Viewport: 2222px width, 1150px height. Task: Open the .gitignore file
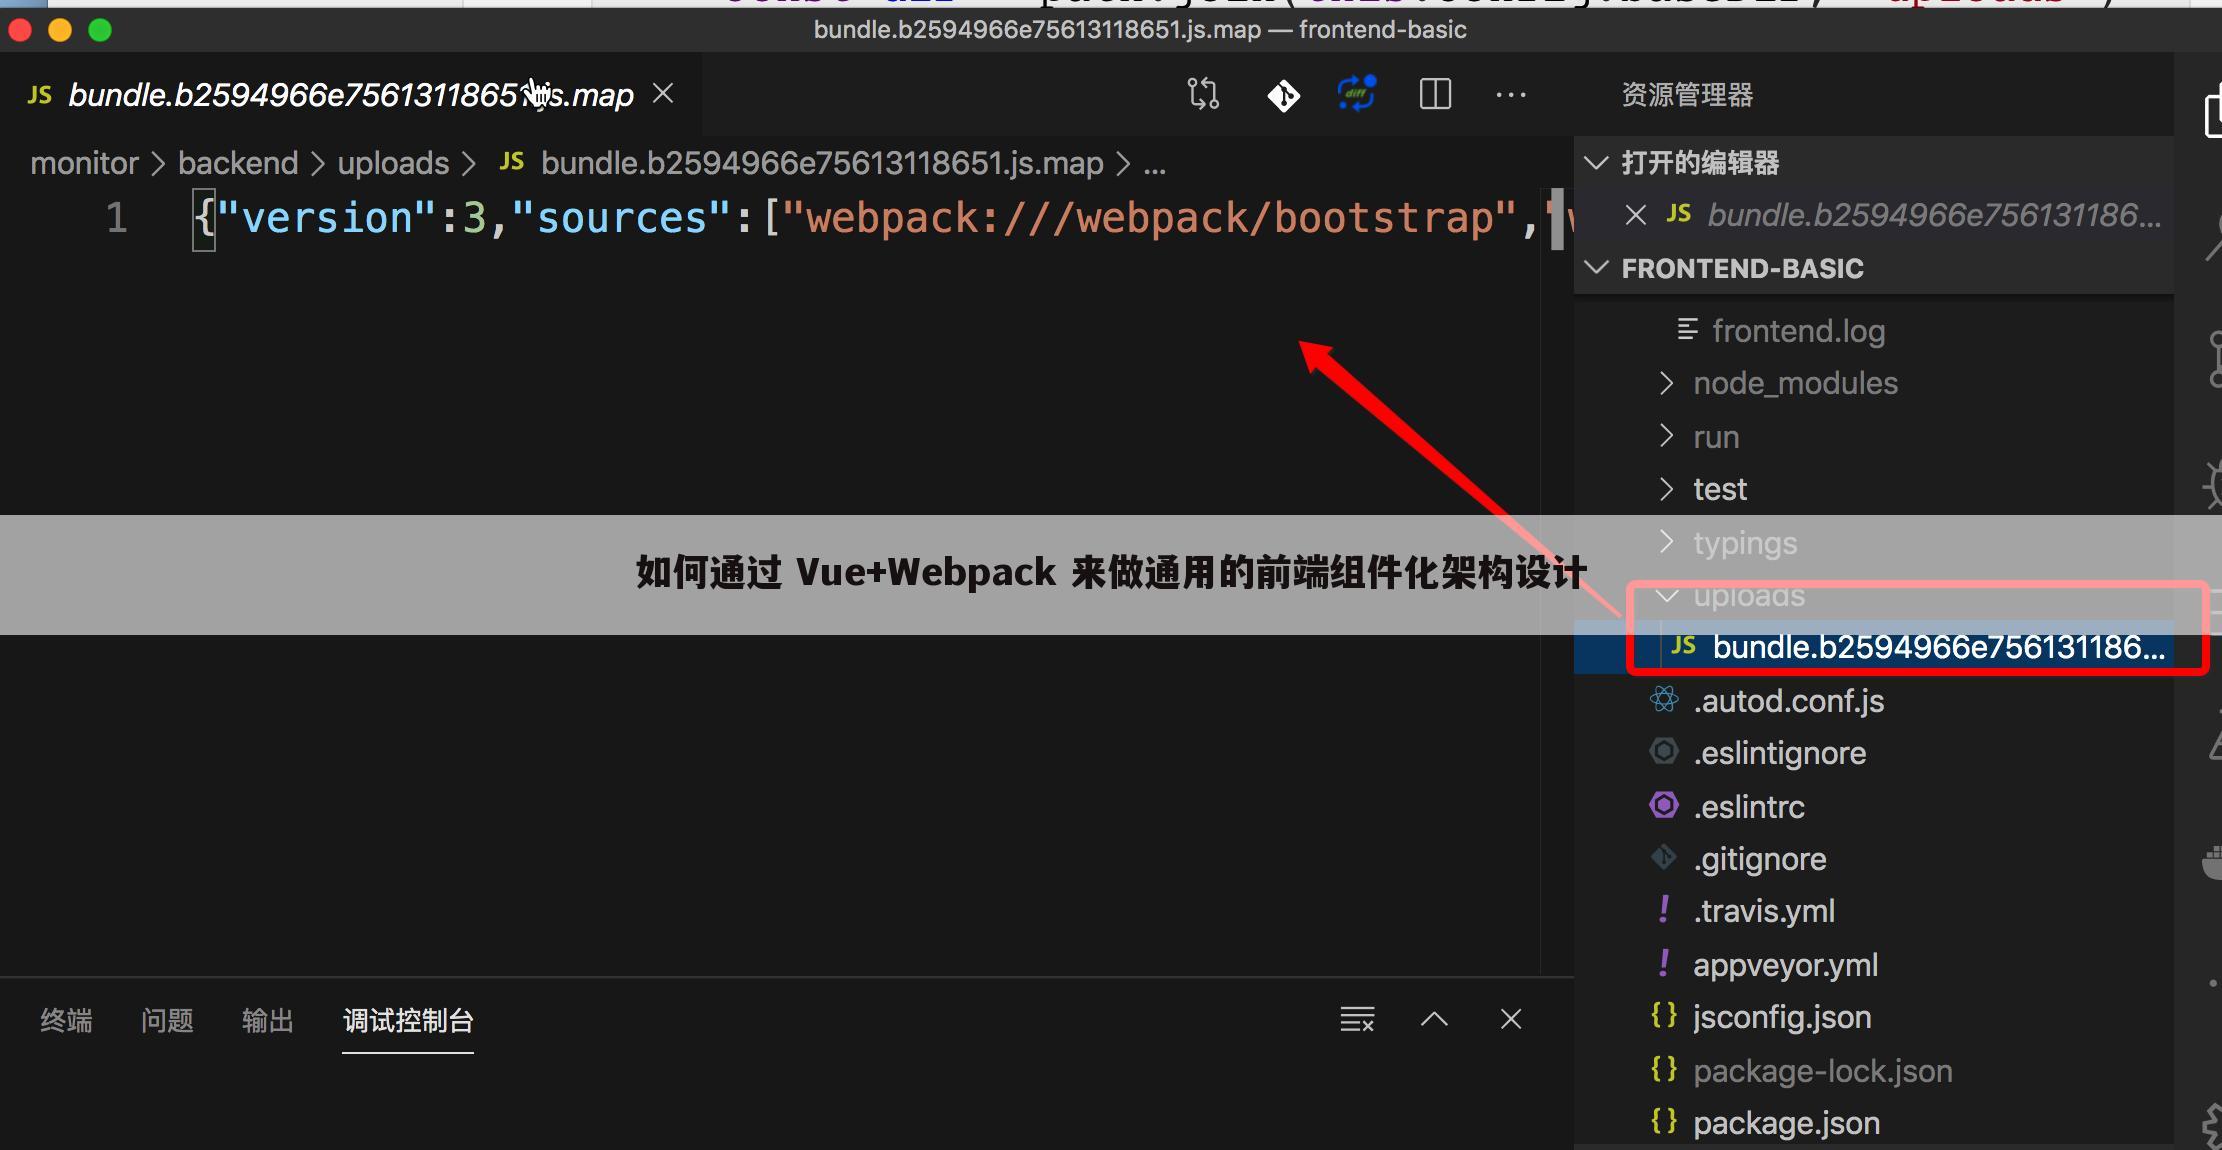pos(1759,859)
